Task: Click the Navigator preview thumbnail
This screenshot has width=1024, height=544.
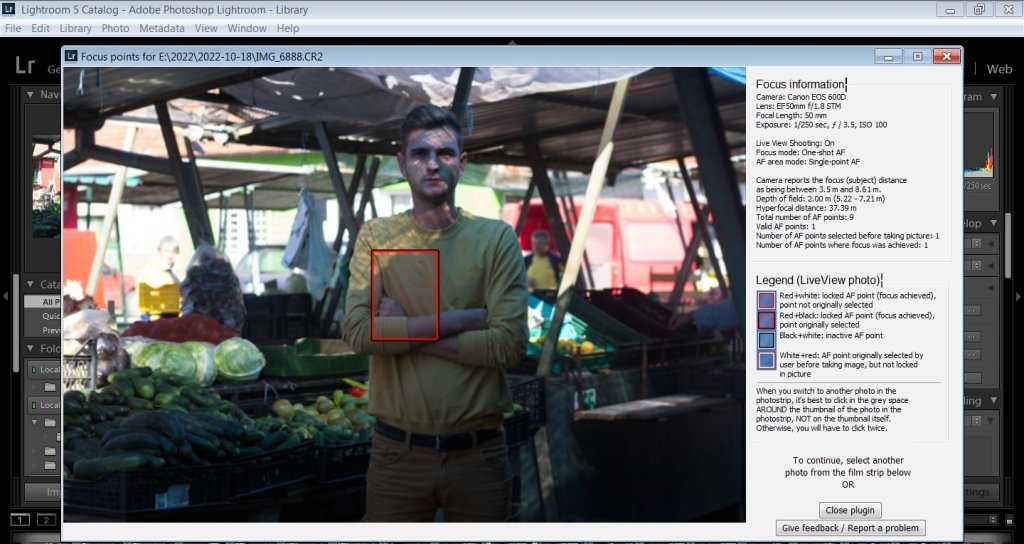Action: tap(47, 186)
